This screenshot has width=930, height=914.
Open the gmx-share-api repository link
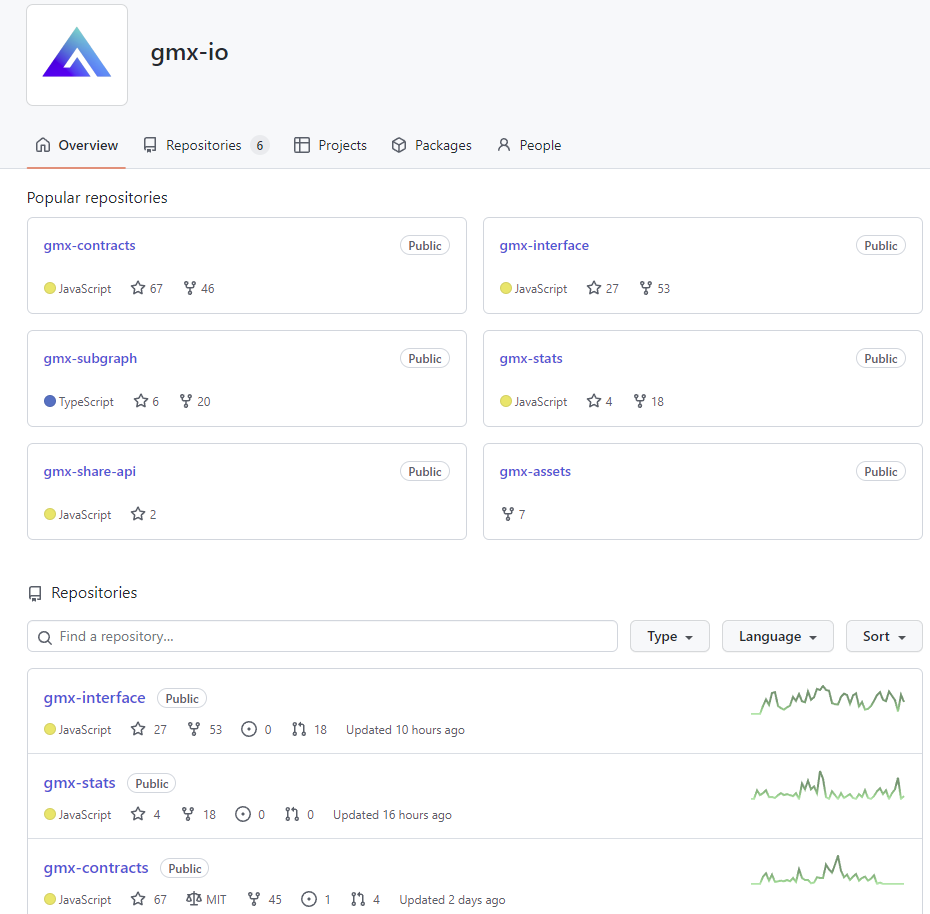point(90,472)
